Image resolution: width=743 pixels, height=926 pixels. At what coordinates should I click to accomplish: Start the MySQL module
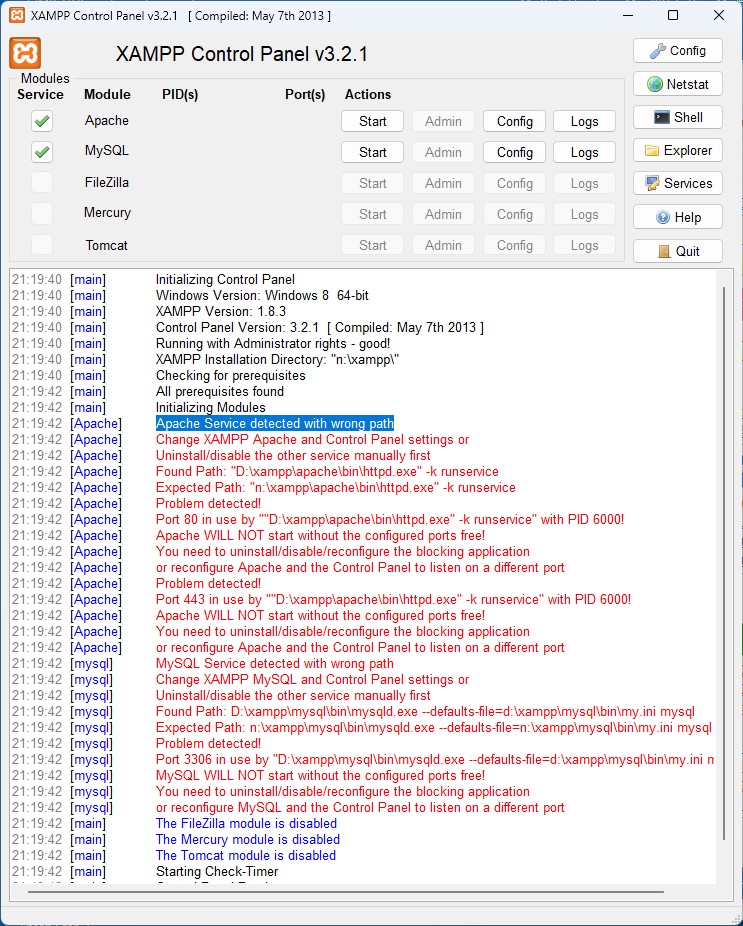pyautogui.click(x=372, y=152)
